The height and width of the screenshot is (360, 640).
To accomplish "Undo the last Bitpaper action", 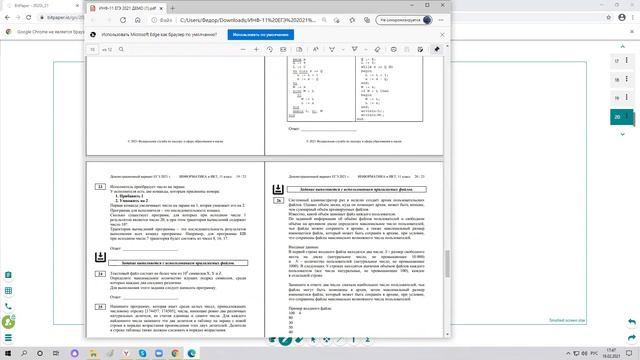I will [632, 322].
